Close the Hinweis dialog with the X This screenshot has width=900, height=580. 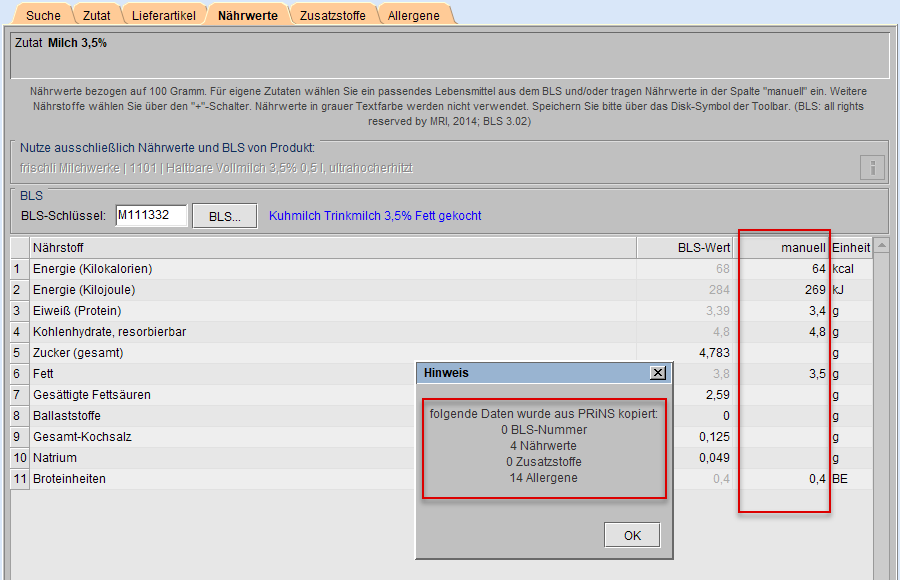pyautogui.click(x=657, y=372)
